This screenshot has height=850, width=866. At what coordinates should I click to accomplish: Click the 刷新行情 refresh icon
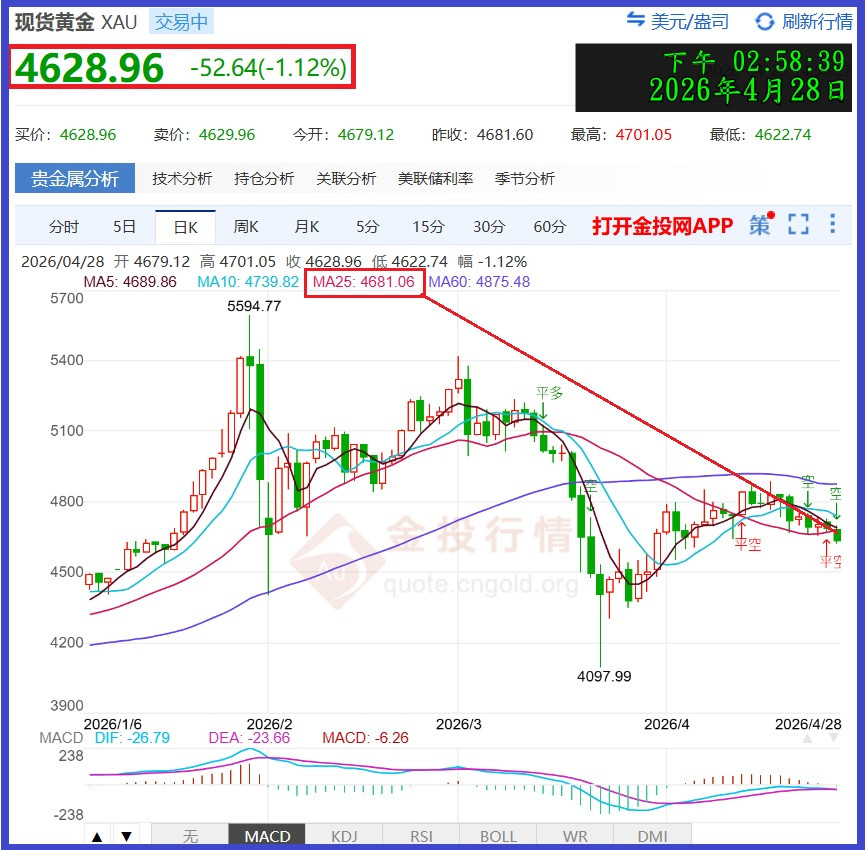[x=764, y=22]
